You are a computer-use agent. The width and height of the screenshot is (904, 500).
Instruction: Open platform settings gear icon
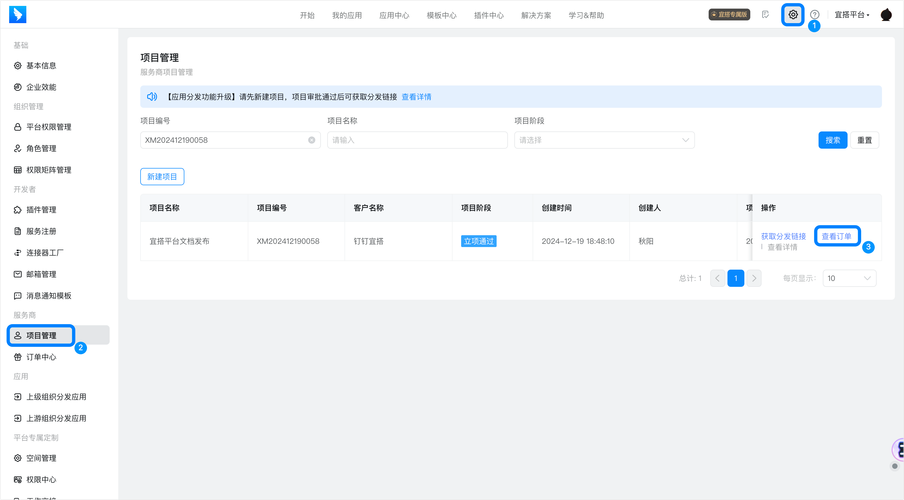pos(793,15)
